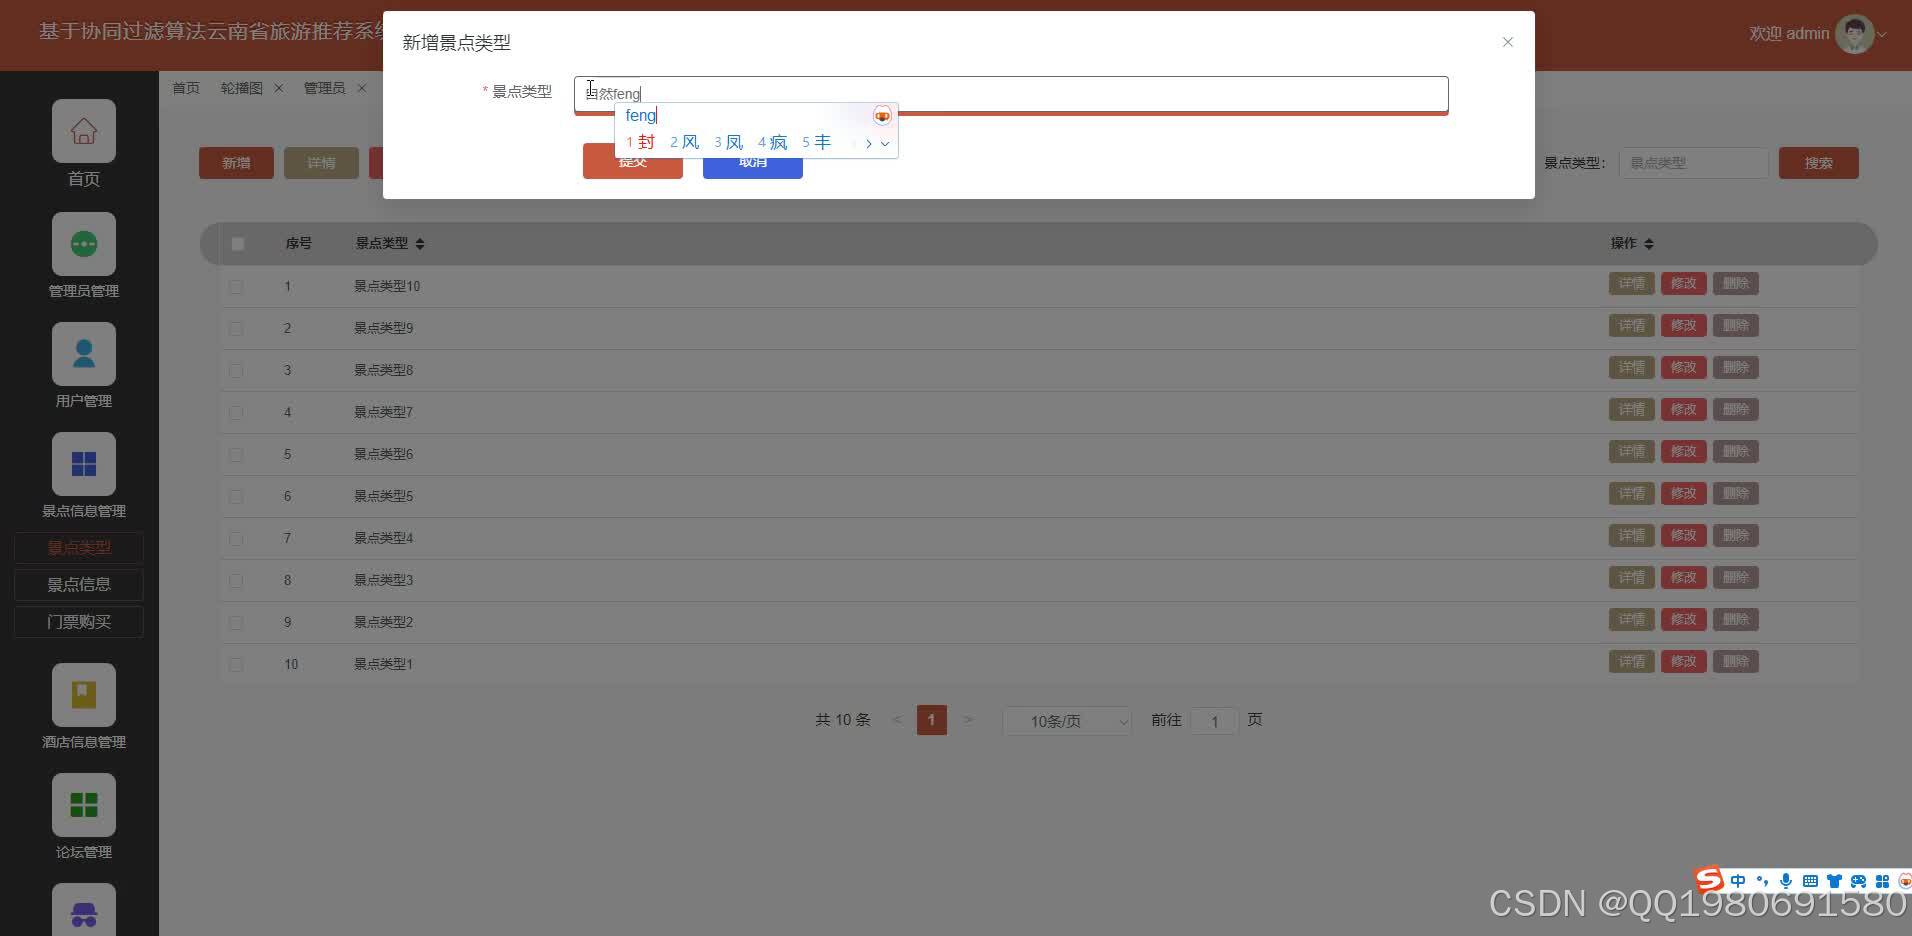Switch to the 首页 tab
Screen dimensions: 1912x936
tap(186, 88)
